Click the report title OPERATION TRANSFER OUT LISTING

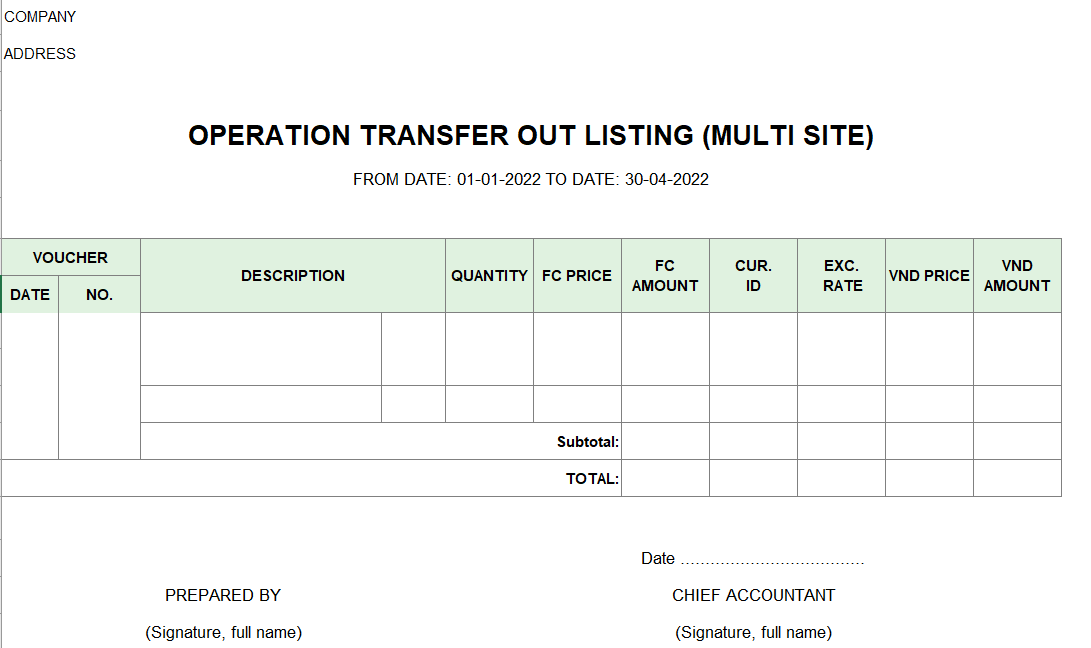click(x=531, y=136)
